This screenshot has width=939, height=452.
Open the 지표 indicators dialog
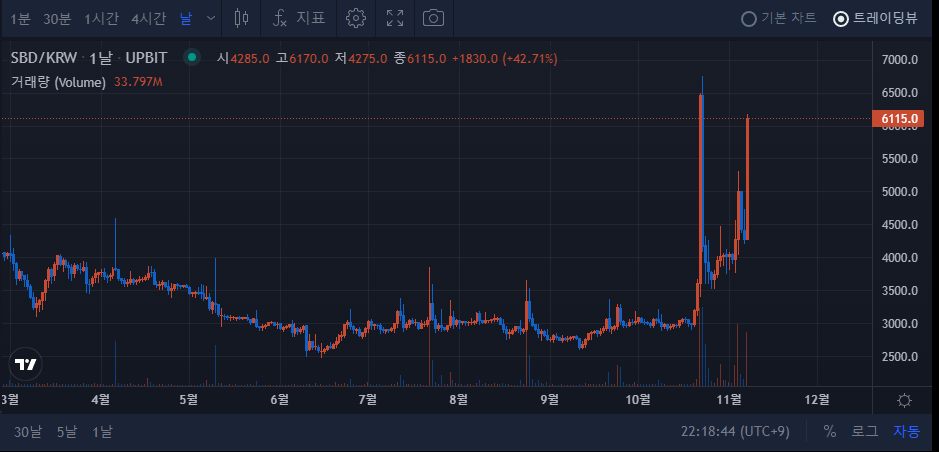(298, 18)
